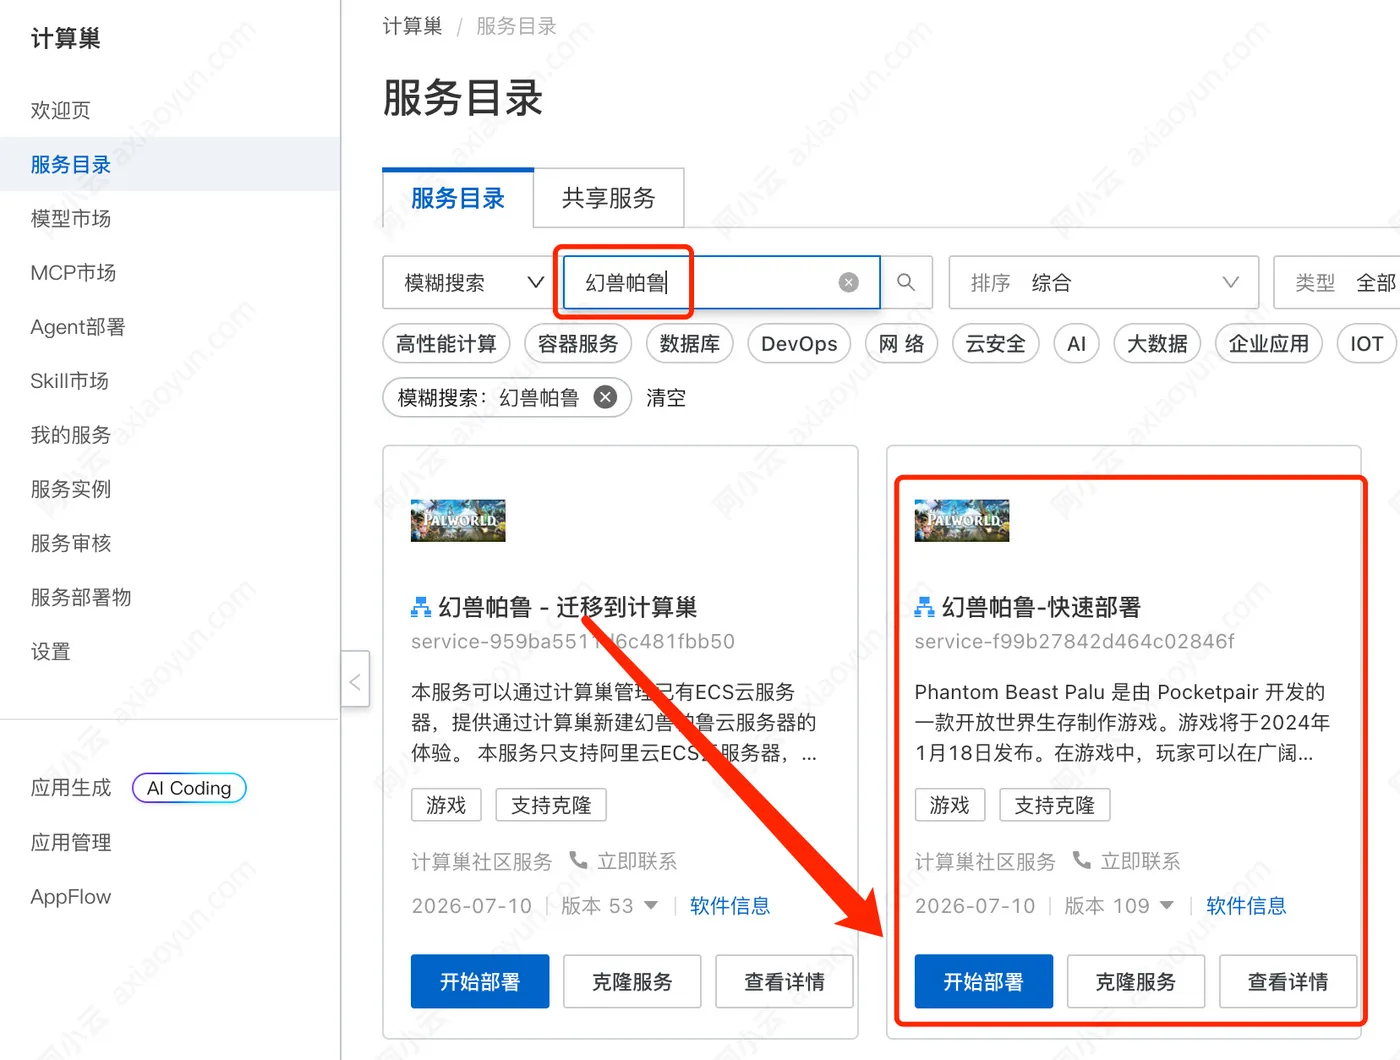1400x1060 pixels.
Task: Click the Palworld logo on 迁移到计算巢 card
Action: (x=458, y=520)
